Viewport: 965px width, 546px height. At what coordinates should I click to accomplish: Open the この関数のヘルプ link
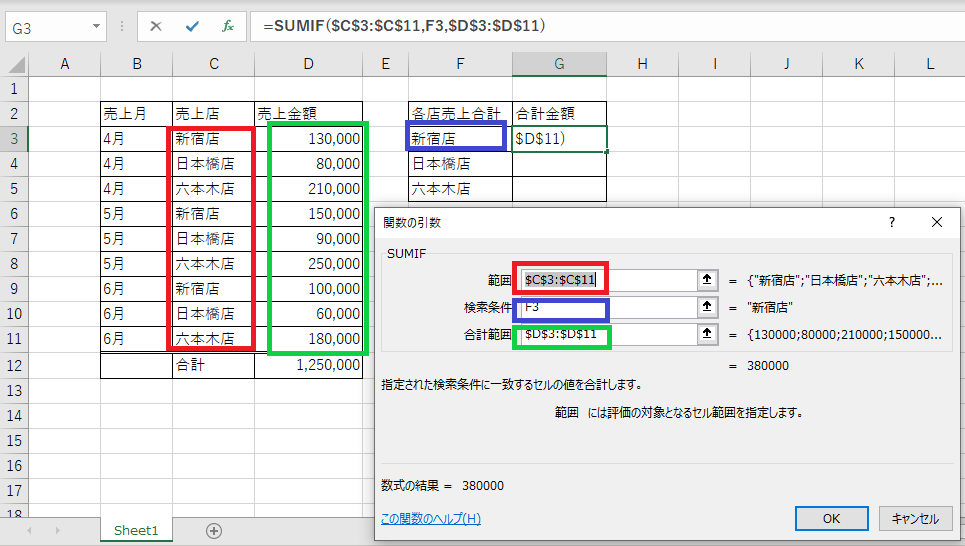tap(431, 518)
